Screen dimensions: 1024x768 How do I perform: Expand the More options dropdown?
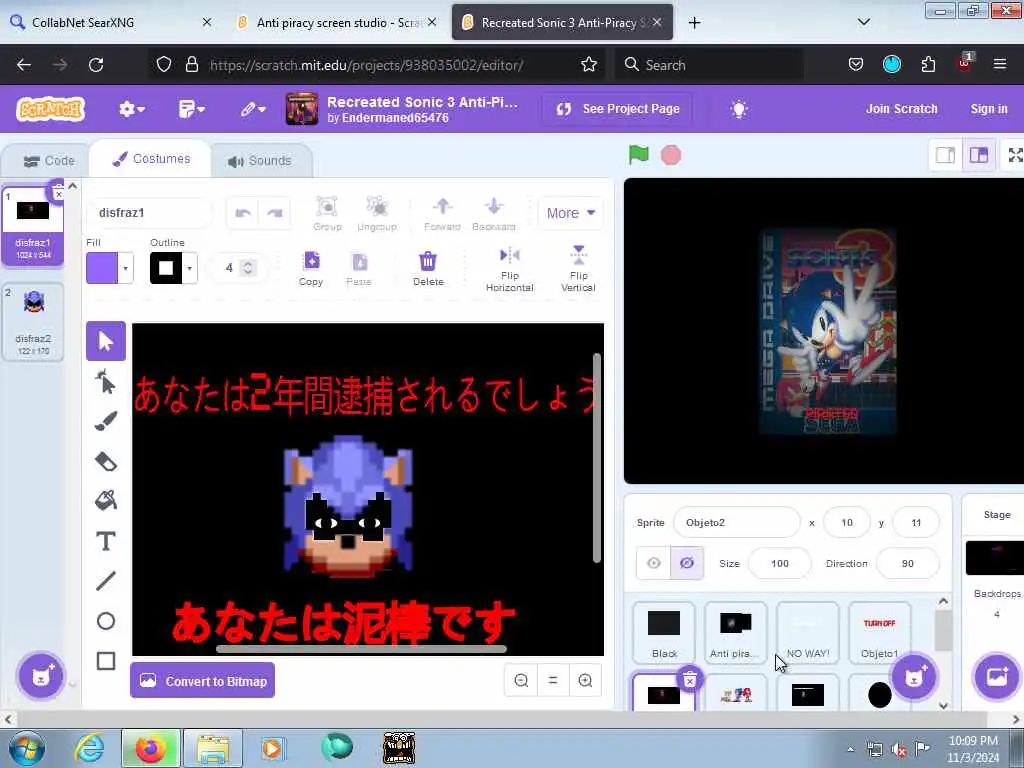click(570, 213)
